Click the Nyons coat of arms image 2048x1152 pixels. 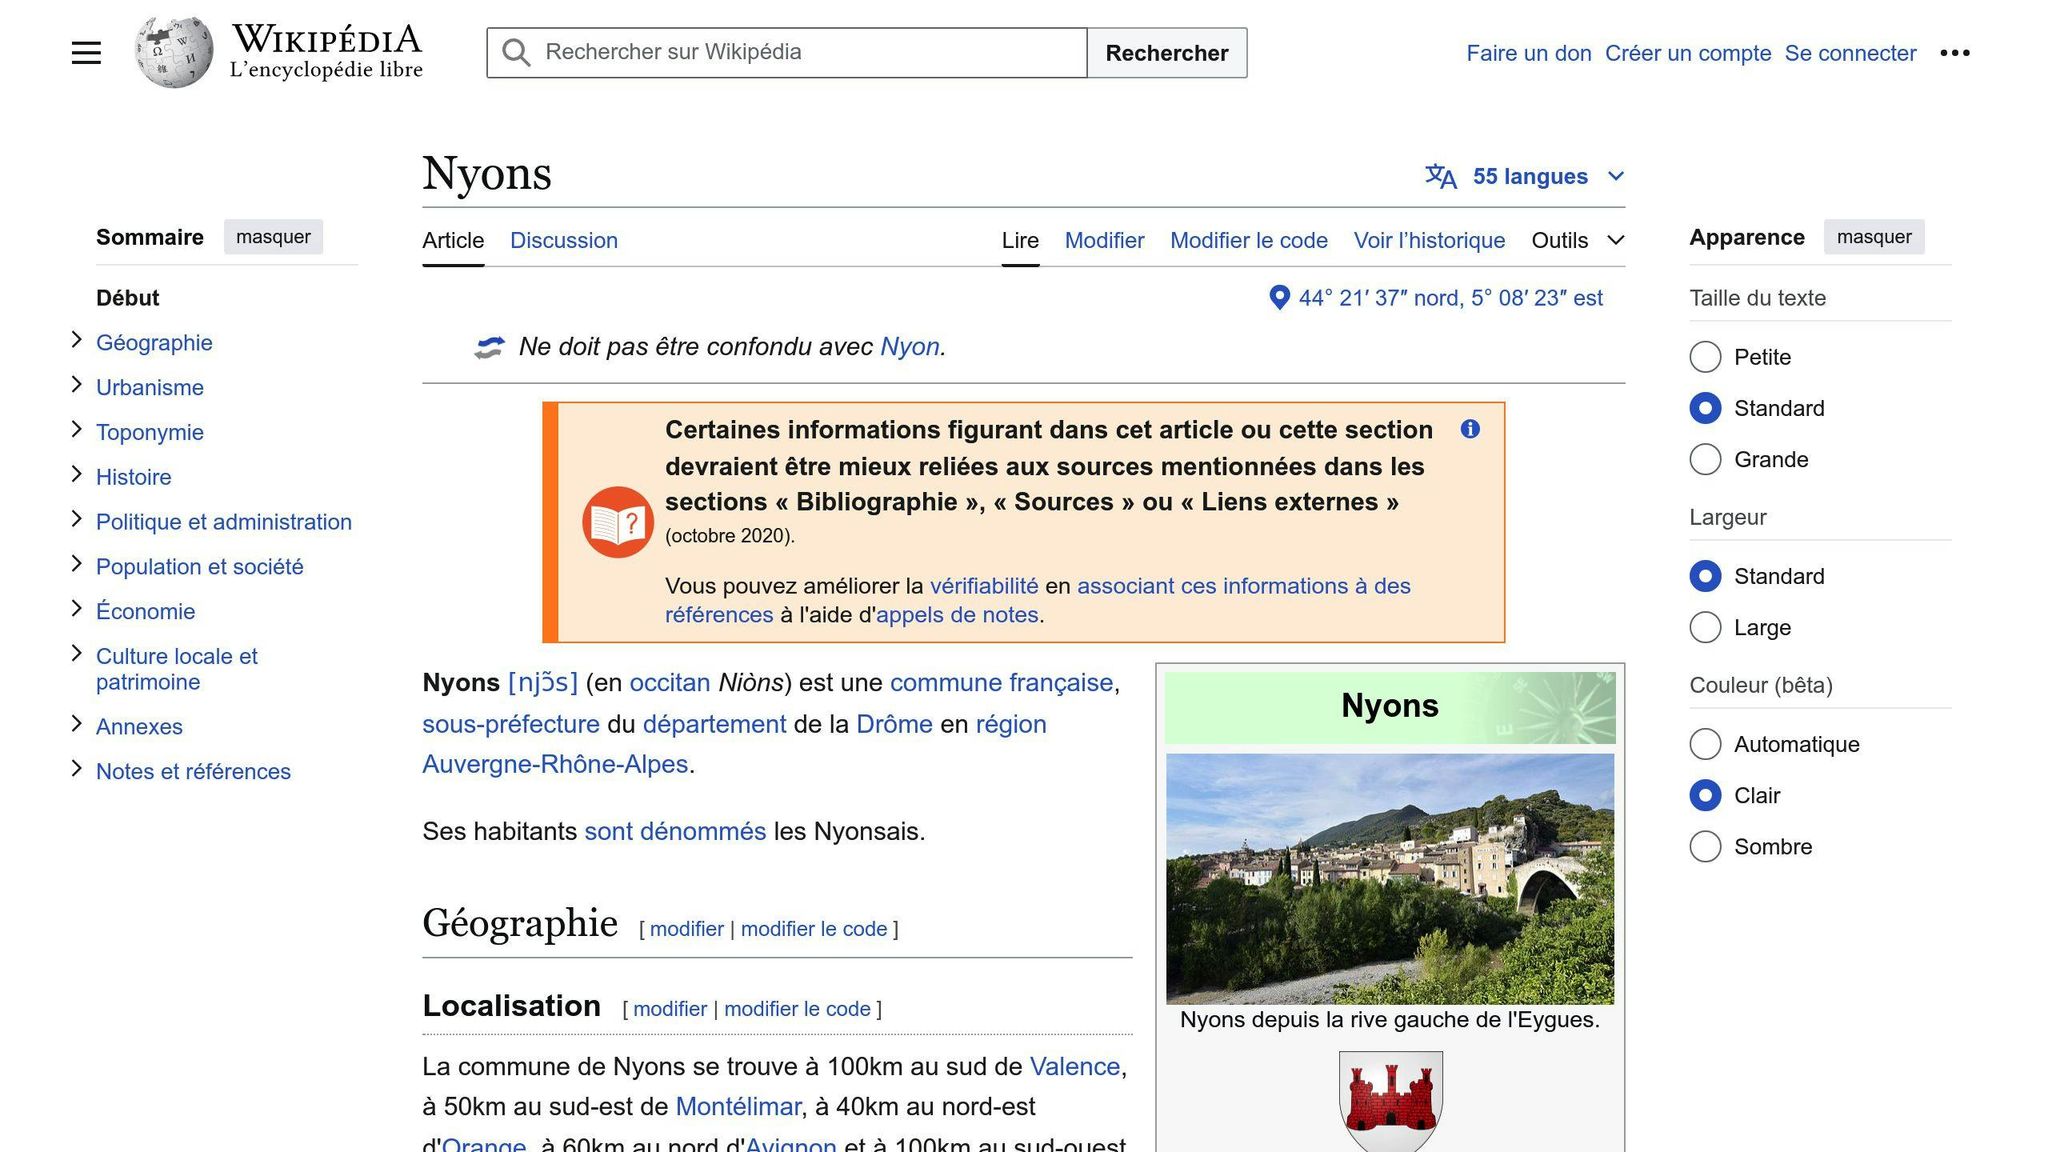tap(1390, 1100)
